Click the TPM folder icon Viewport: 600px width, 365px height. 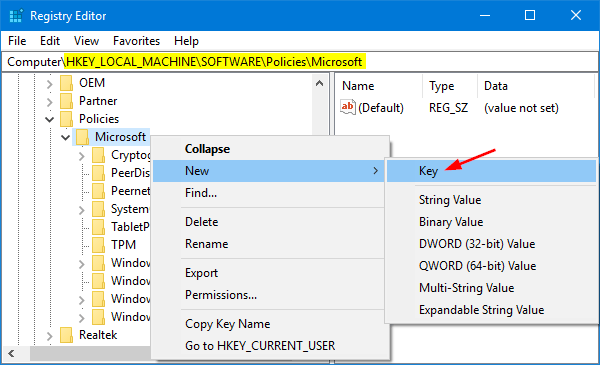coord(98,245)
